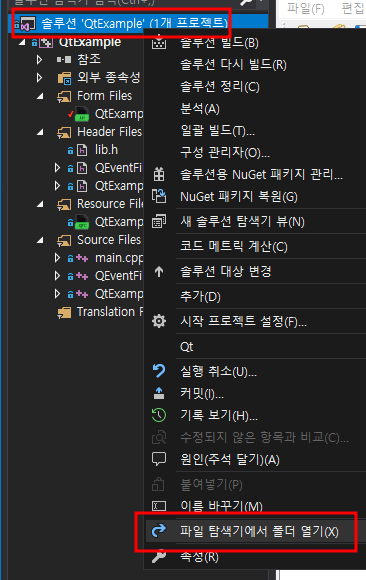Image resolution: width=366 pixels, height=580 pixels.
Task: Choose 솔루션 빌드(B) from context menu
Action: (219, 43)
